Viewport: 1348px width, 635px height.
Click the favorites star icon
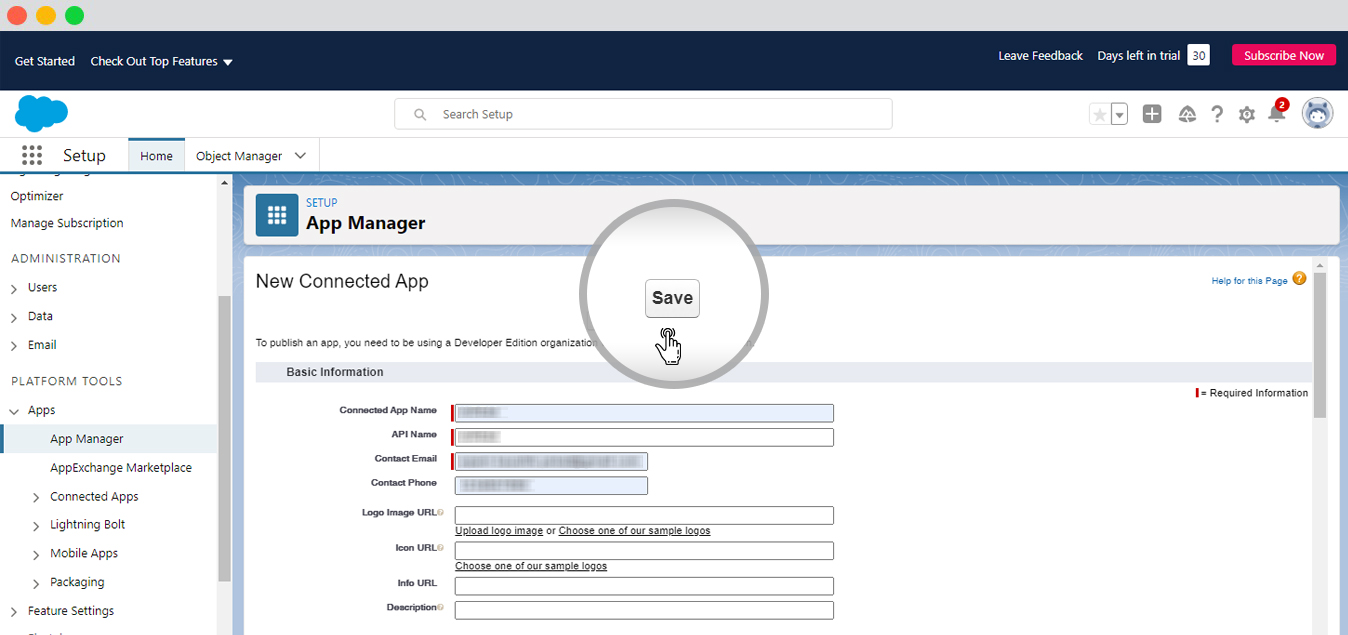1100,115
